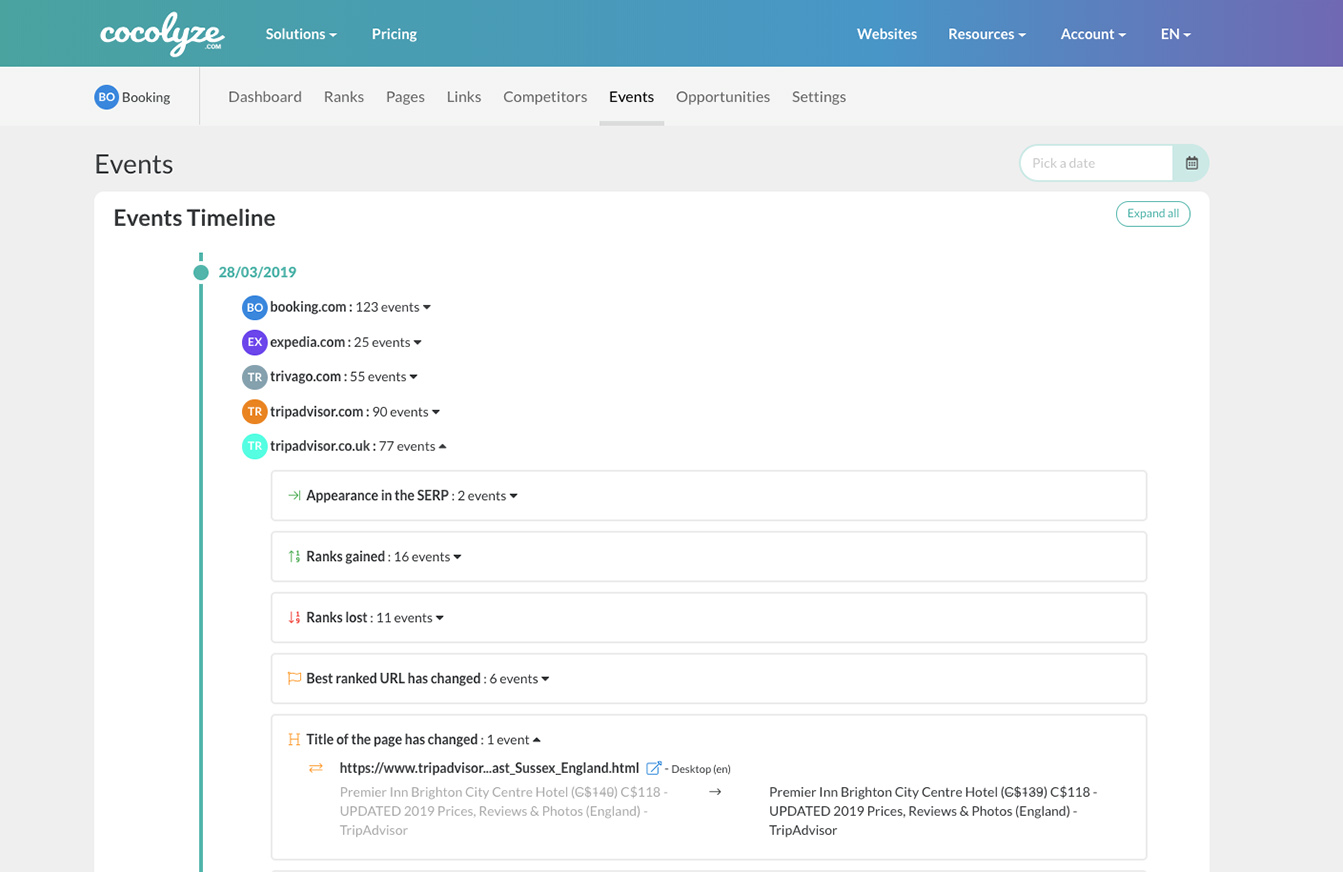Click the old title text with C$140
This screenshot has width=1343, height=872.
pyautogui.click(x=504, y=811)
